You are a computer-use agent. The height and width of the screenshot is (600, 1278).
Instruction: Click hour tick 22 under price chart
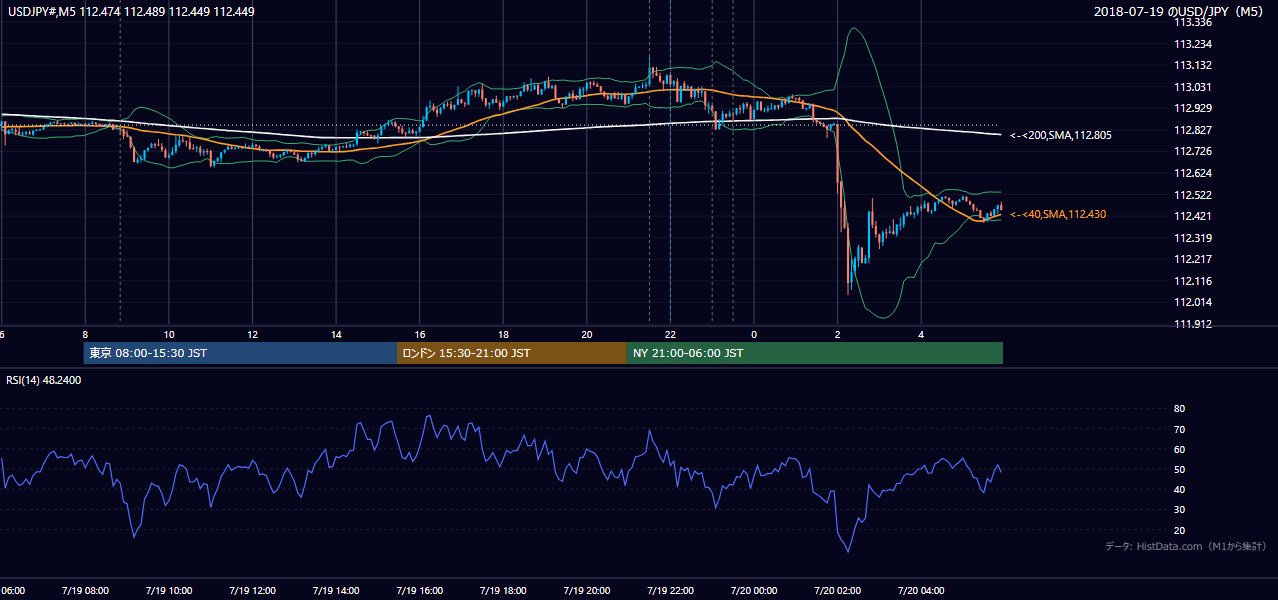pos(670,334)
